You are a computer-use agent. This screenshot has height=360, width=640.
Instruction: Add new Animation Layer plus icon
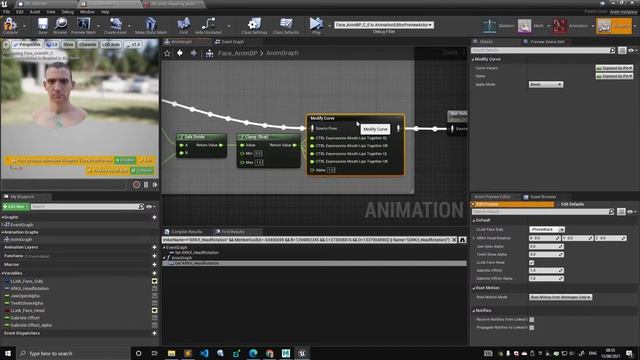tap(154, 247)
